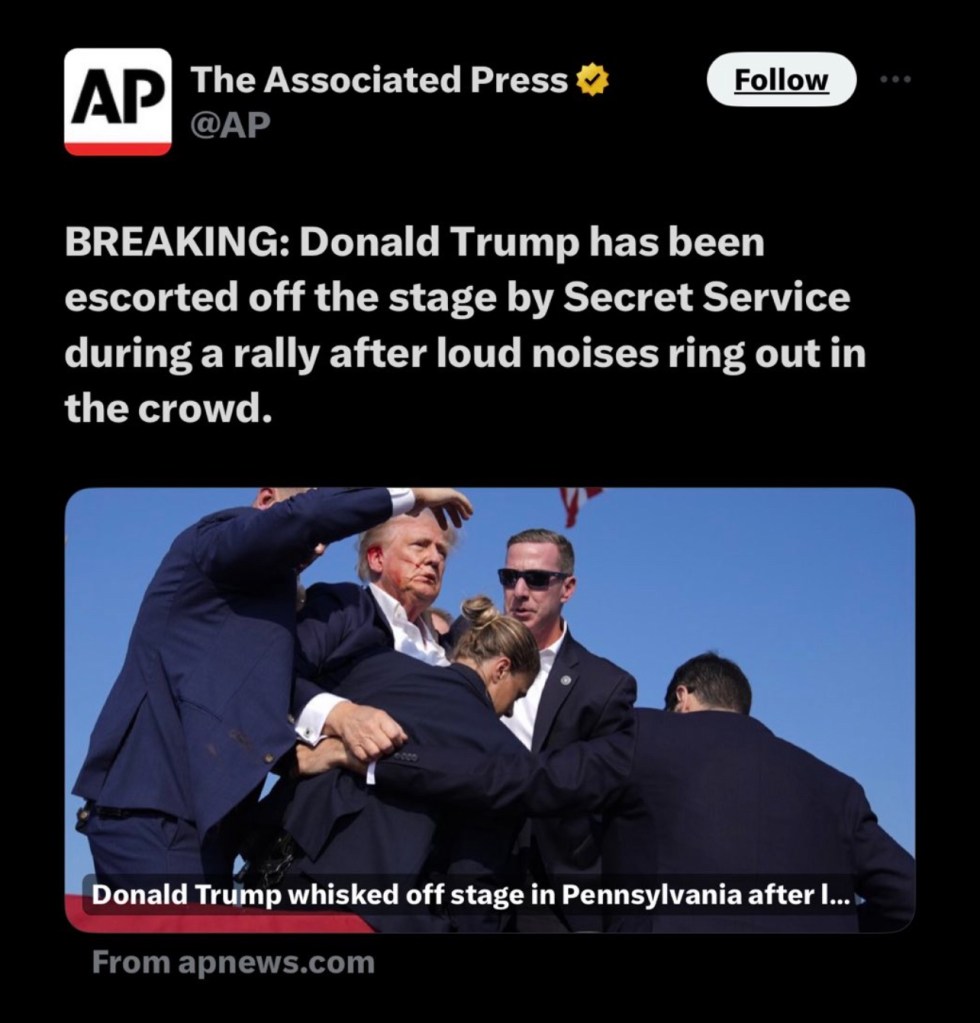This screenshot has height=1023, width=980.
Task: Open the three-dot more options menu
Action: pos(895,80)
